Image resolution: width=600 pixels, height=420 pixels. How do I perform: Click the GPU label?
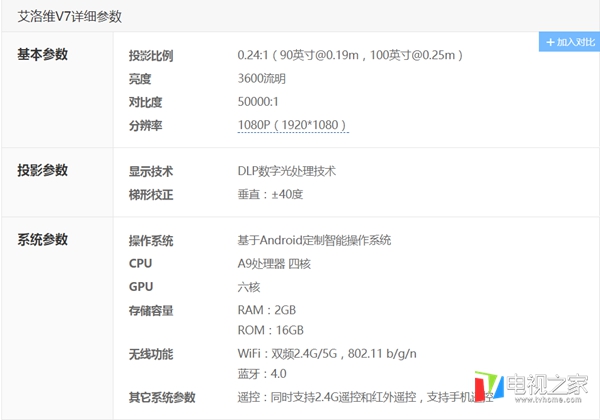point(141,287)
